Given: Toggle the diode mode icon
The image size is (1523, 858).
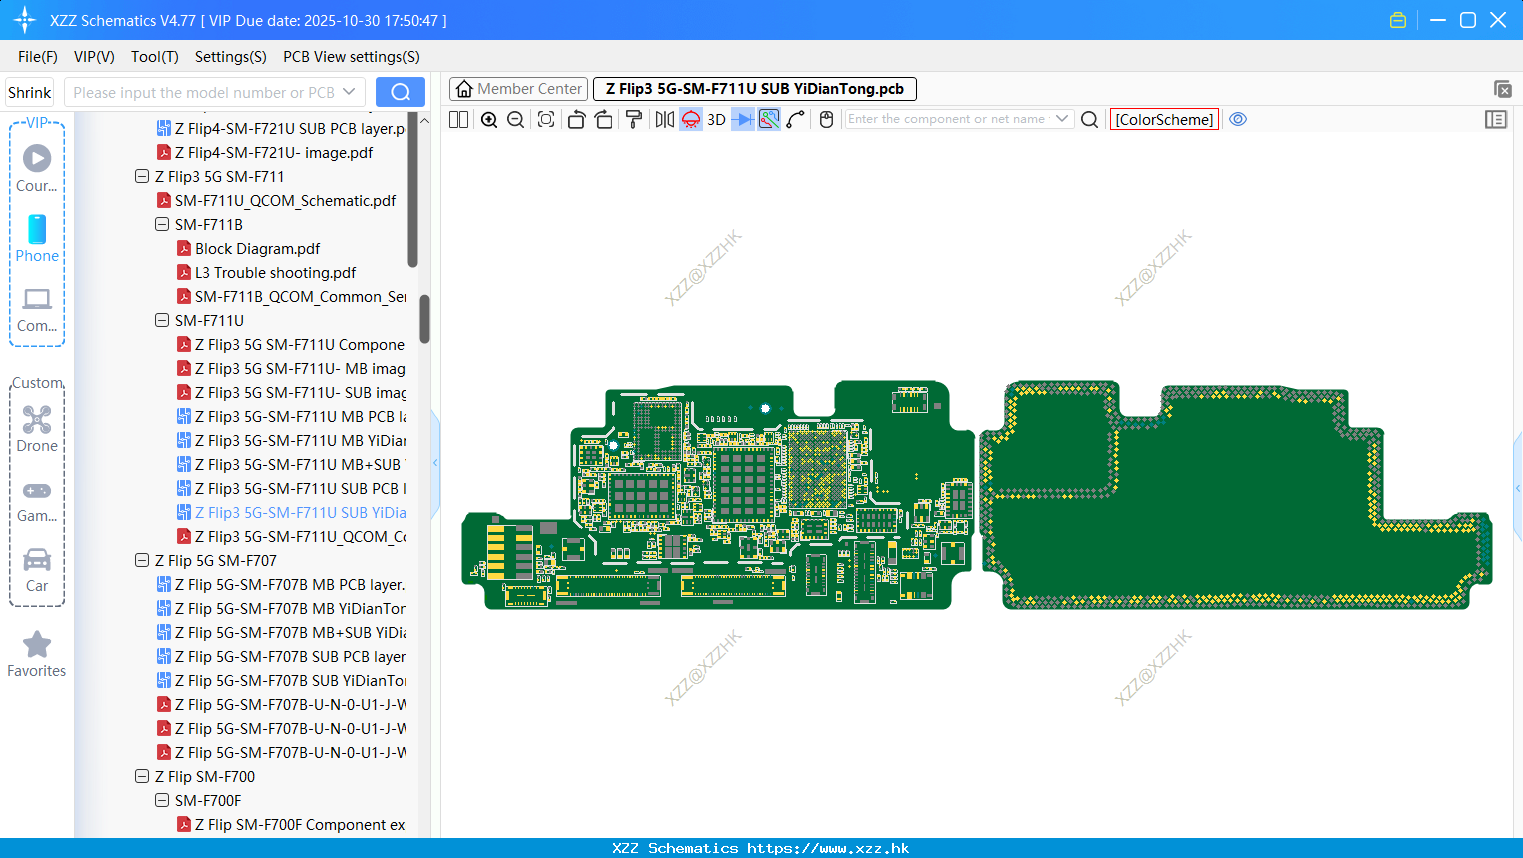Looking at the screenshot, I should [x=743, y=119].
